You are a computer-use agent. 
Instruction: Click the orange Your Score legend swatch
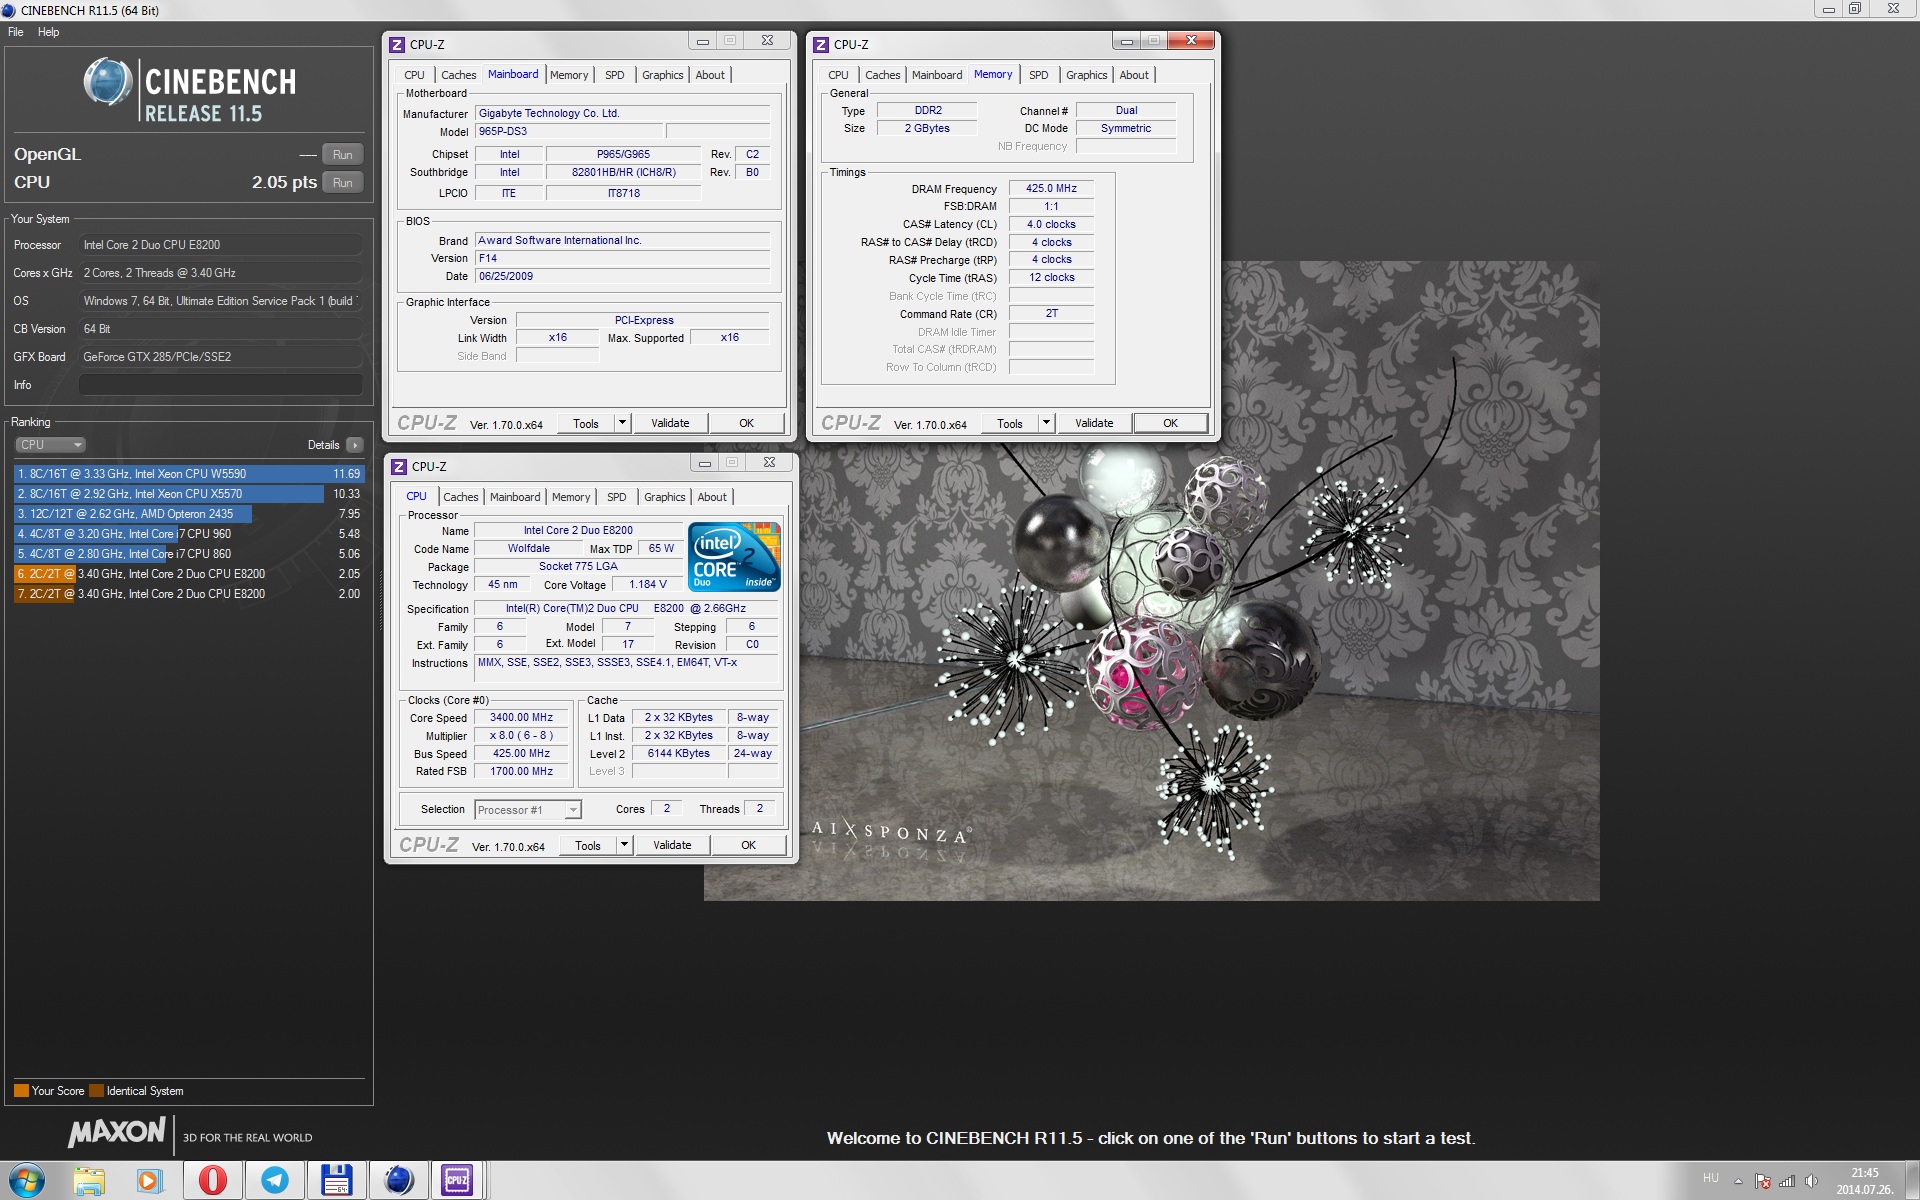pyautogui.click(x=21, y=1091)
